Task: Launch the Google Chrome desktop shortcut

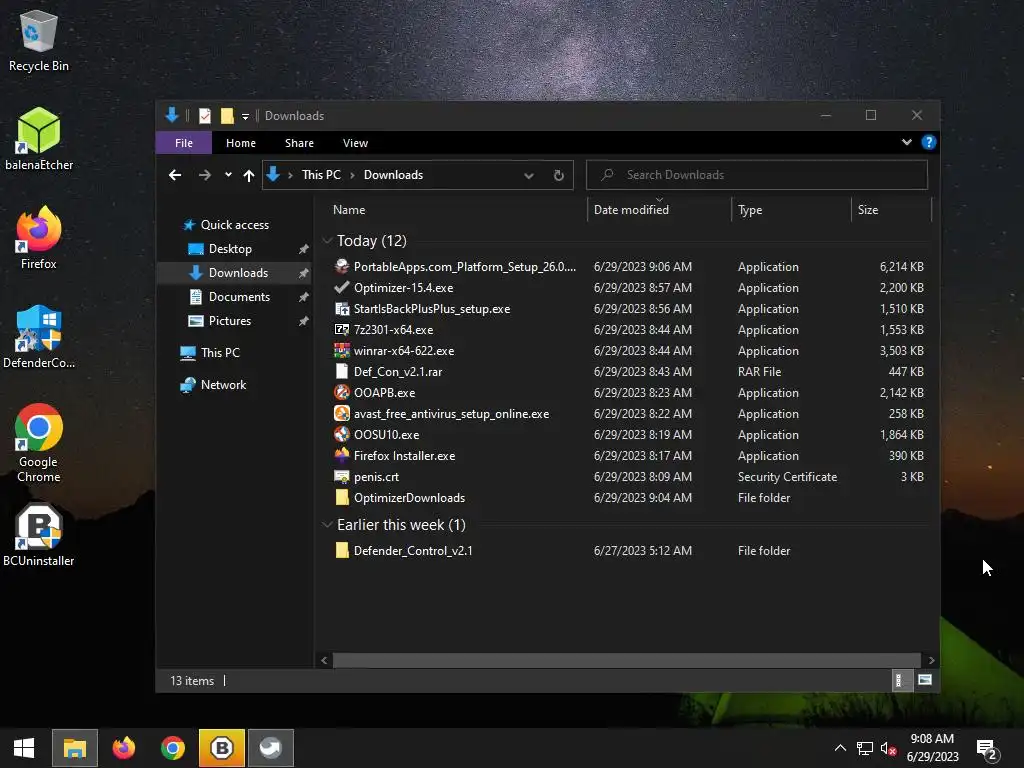Action: [x=39, y=443]
